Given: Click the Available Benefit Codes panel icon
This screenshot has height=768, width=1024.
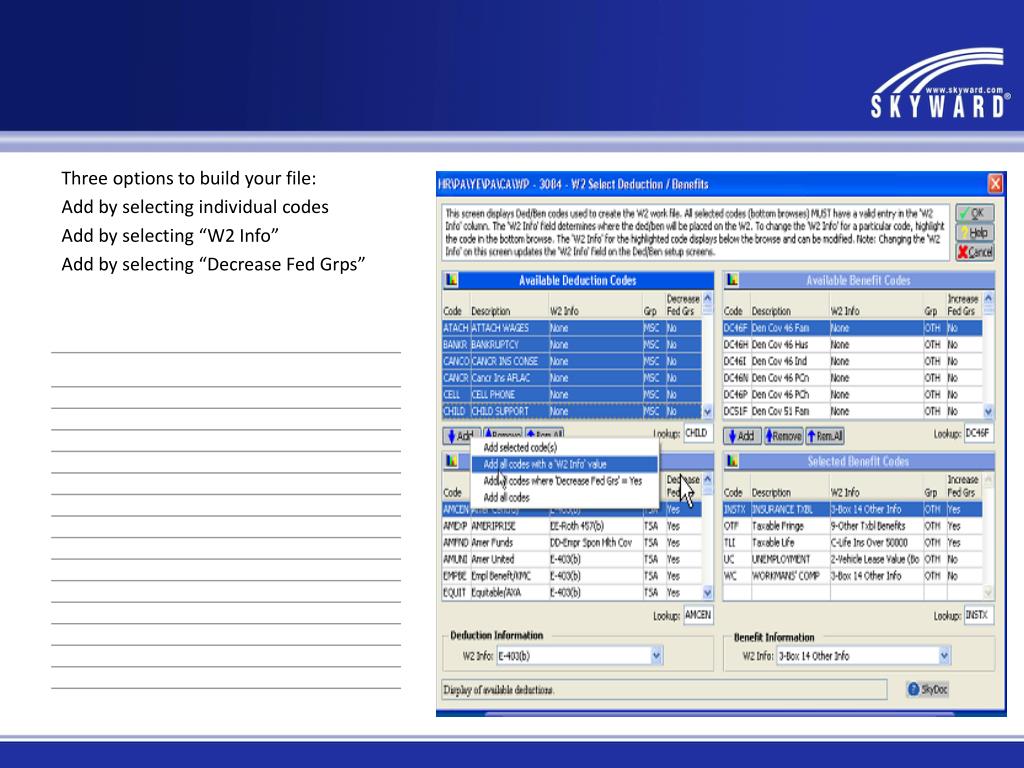Looking at the screenshot, I should click(732, 280).
